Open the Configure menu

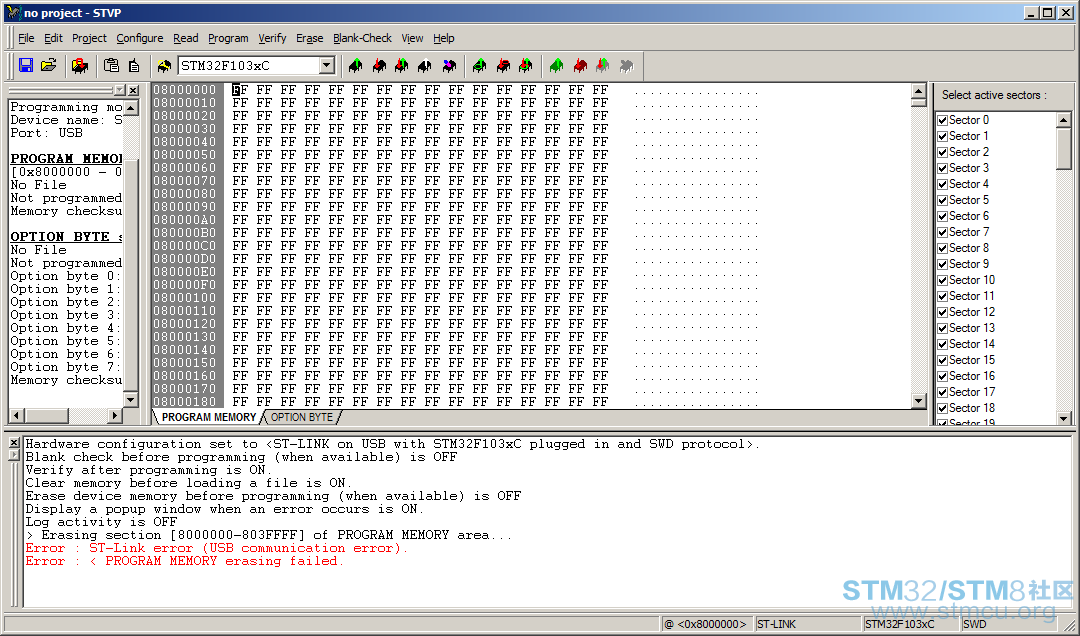pos(140,38)
